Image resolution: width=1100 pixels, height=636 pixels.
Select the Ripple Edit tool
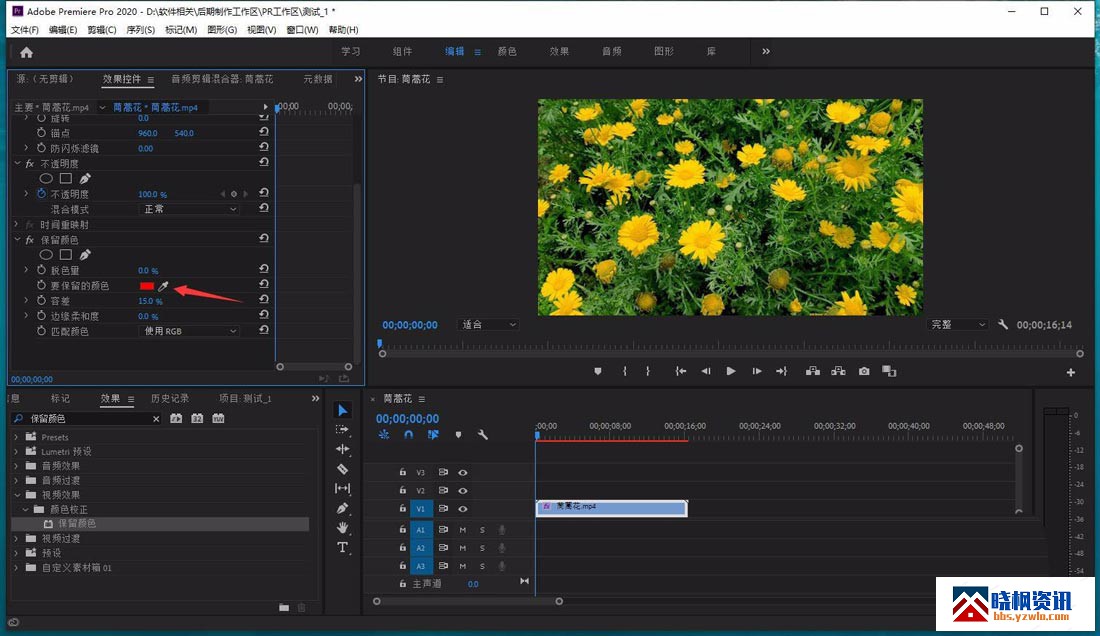coord(342,449)
